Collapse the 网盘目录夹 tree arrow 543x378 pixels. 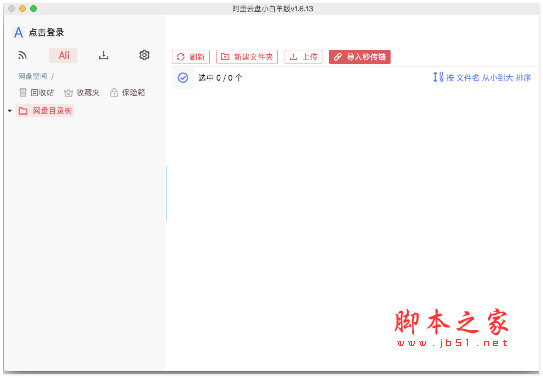point(10,111)
